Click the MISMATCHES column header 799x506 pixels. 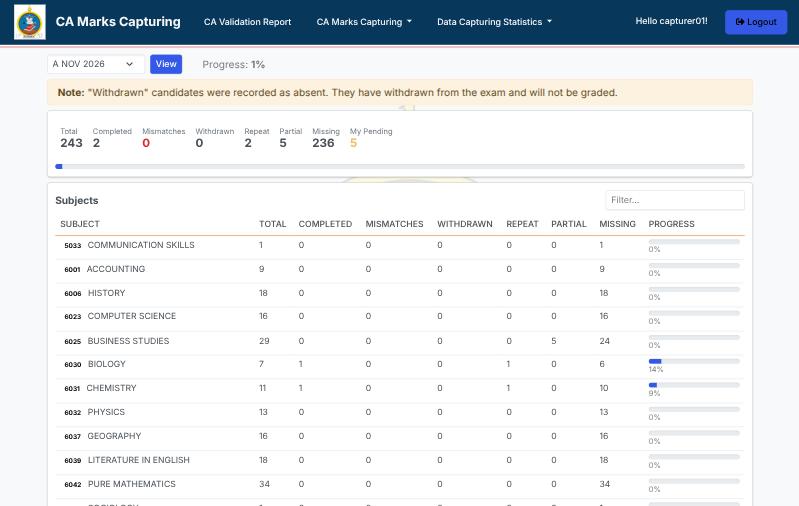[394, 224]
